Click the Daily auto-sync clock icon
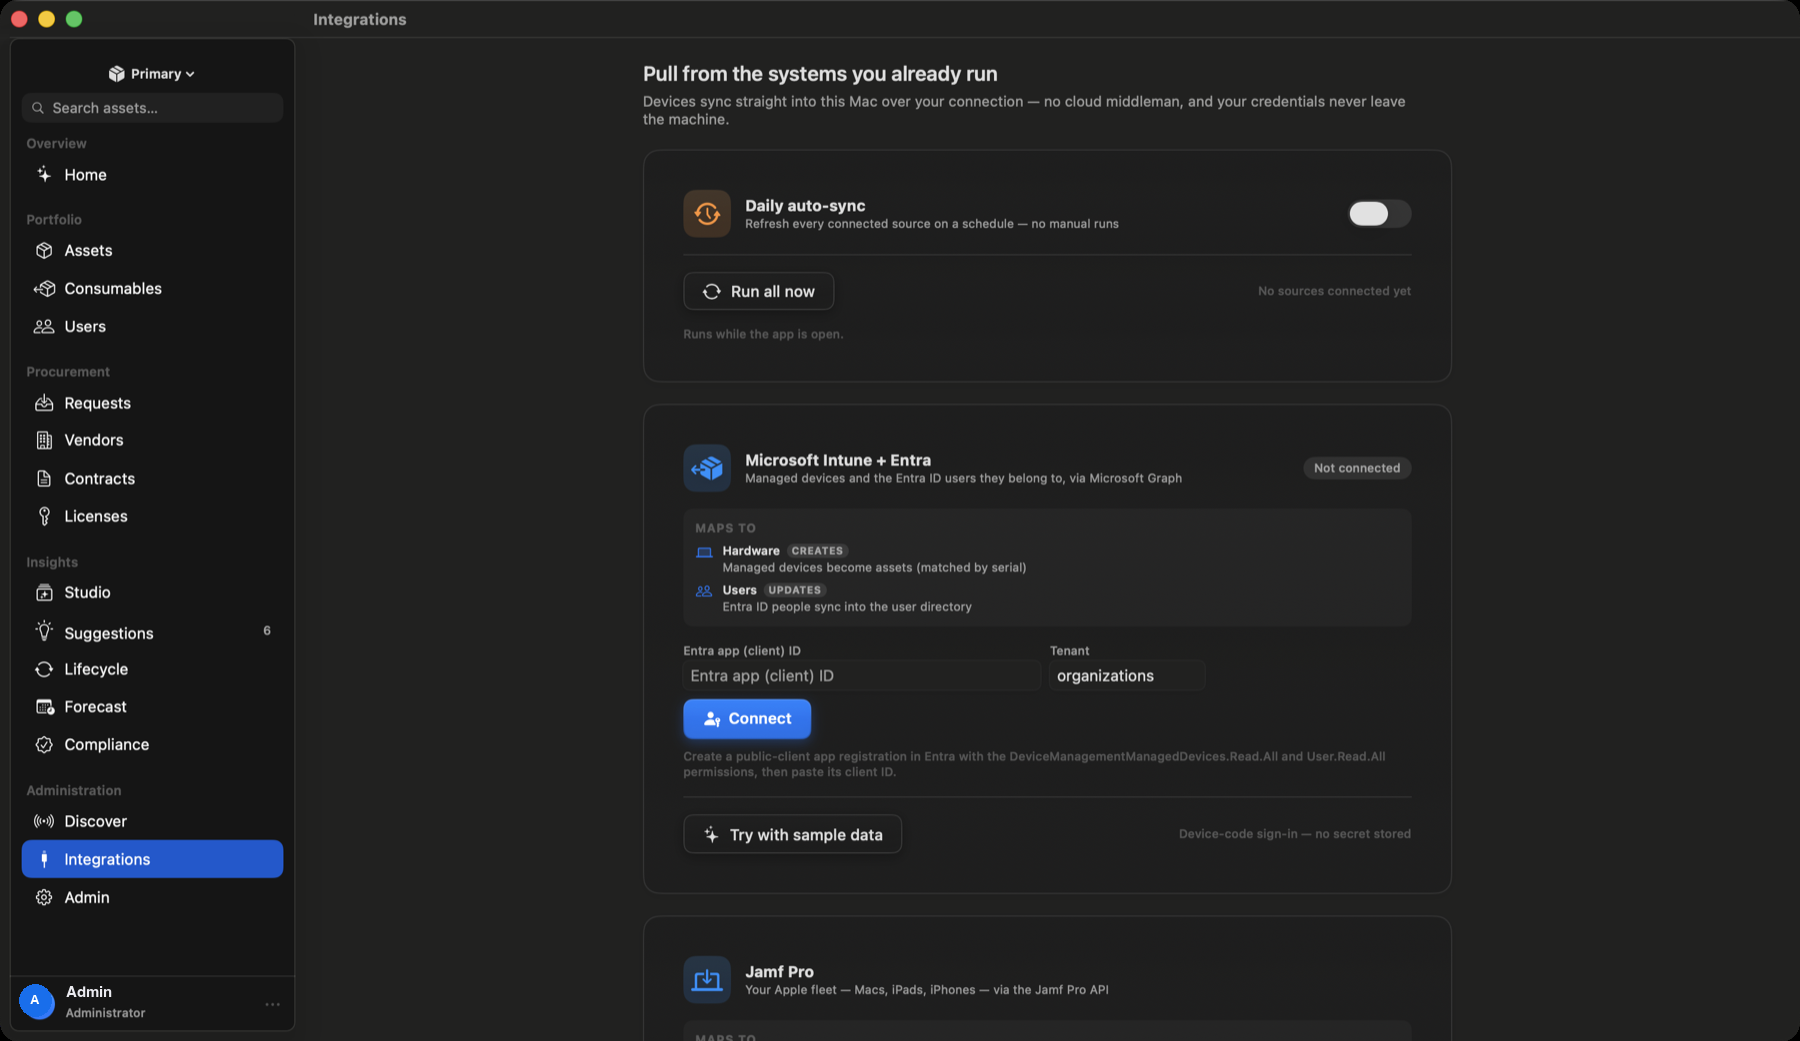 (707, 214)
